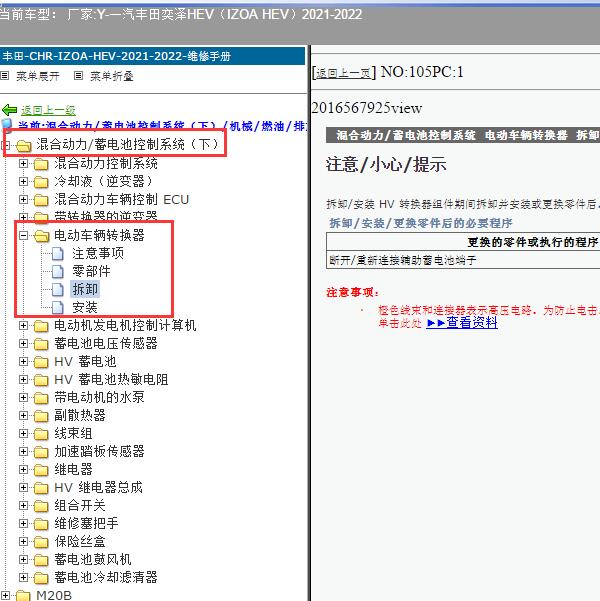Click the 线束组 folder icon
This screenshot has width=600, height=601.
click(41, 434)
